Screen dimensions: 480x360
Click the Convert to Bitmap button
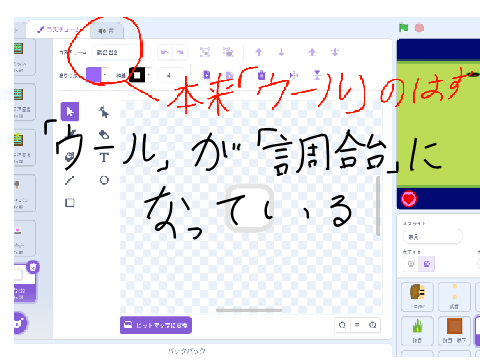[x=156, y=325]
